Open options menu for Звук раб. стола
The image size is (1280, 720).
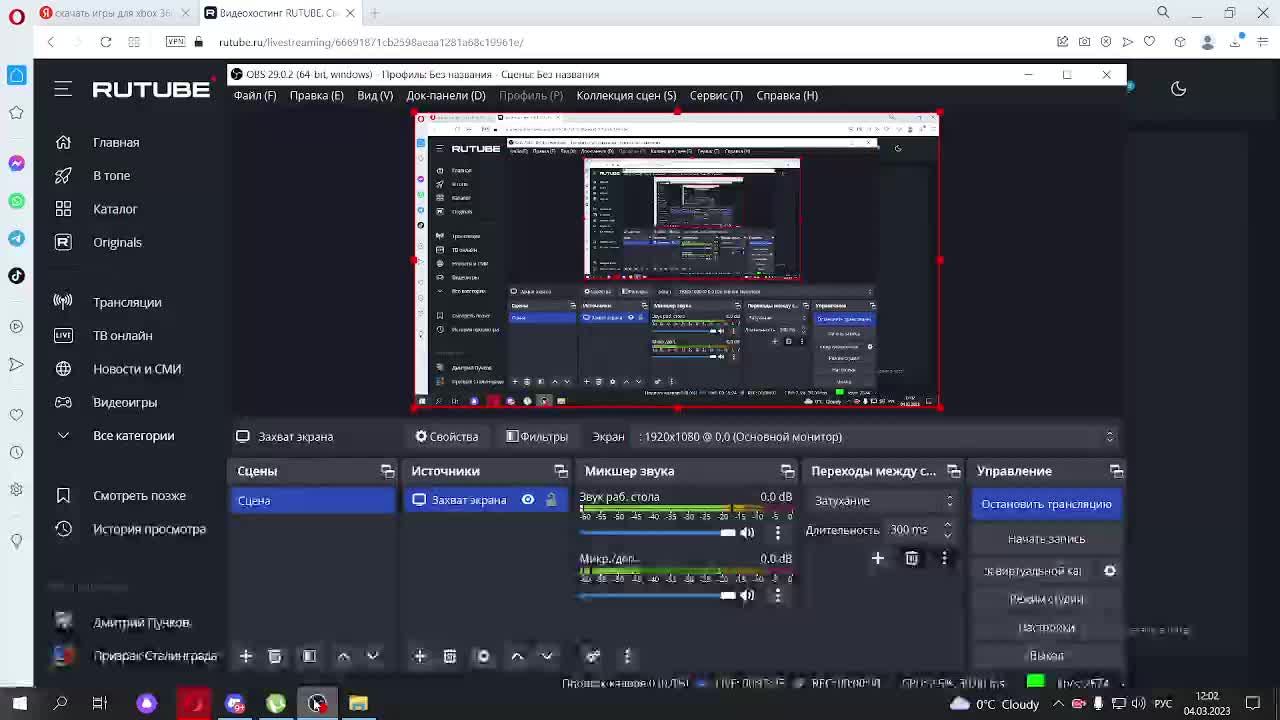coord(778,533)
